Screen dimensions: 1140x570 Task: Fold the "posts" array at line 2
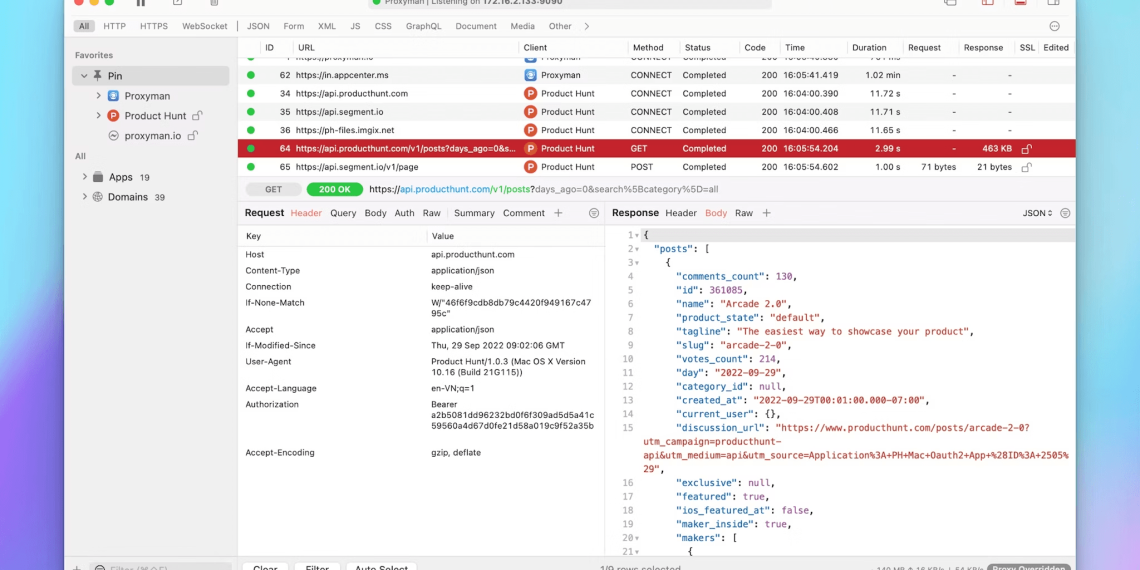click(637, 249)
